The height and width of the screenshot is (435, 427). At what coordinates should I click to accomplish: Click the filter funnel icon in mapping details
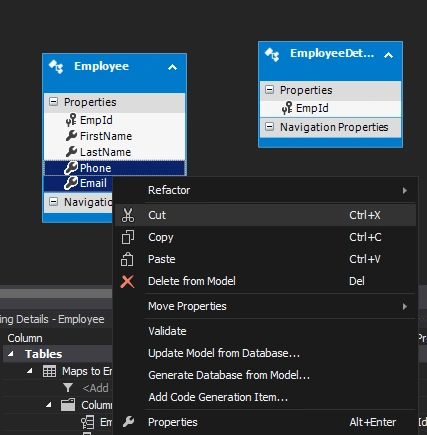pos(68,387)
